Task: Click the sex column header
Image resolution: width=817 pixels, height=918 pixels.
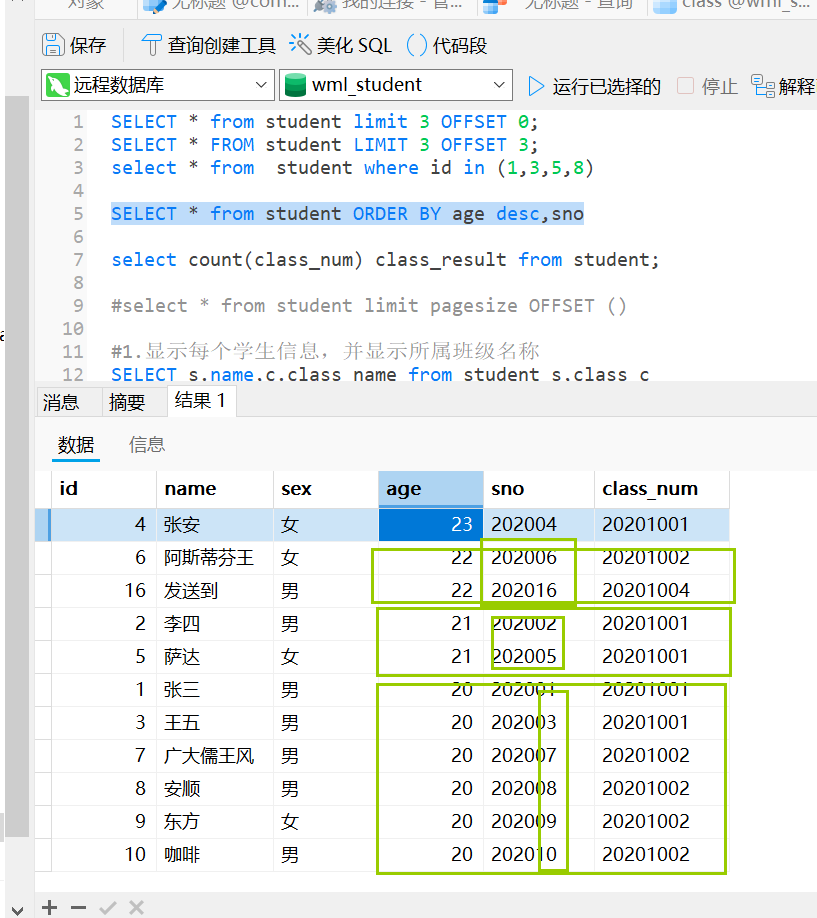Action: pyautogui.click(x=326, y=489)
